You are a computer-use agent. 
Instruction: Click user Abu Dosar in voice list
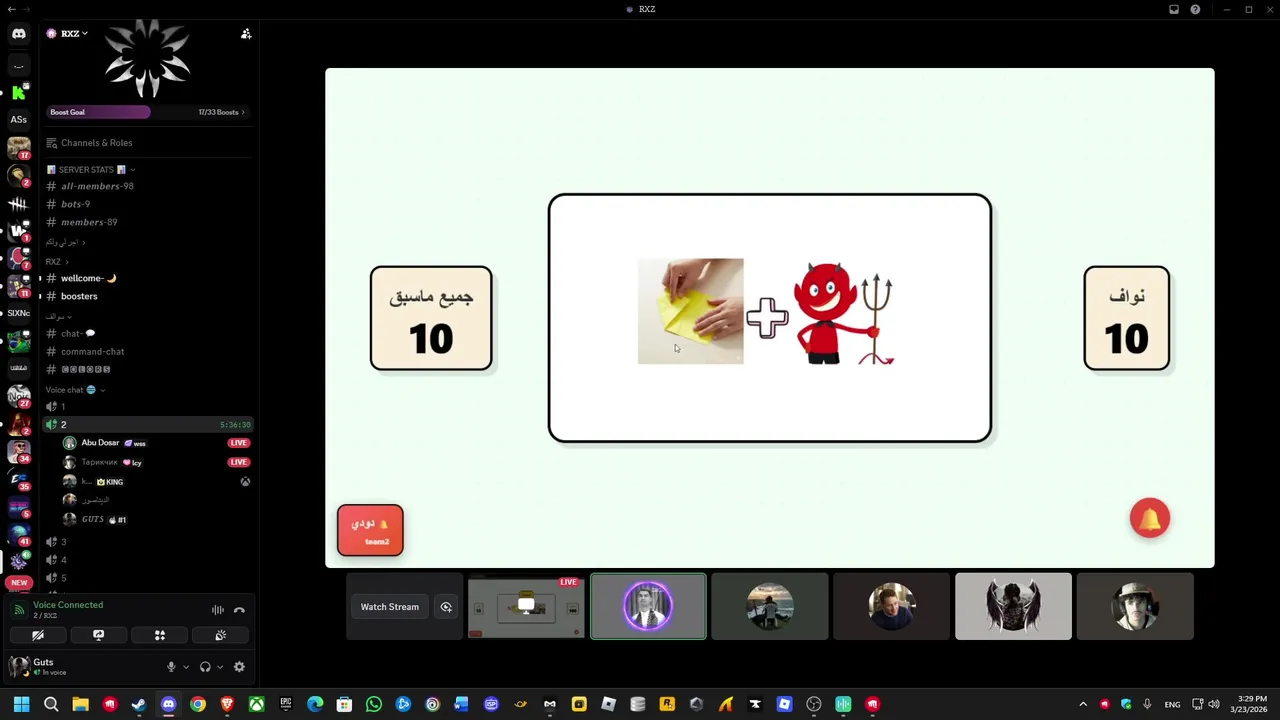pyautogui.click(x=155, y=443)
